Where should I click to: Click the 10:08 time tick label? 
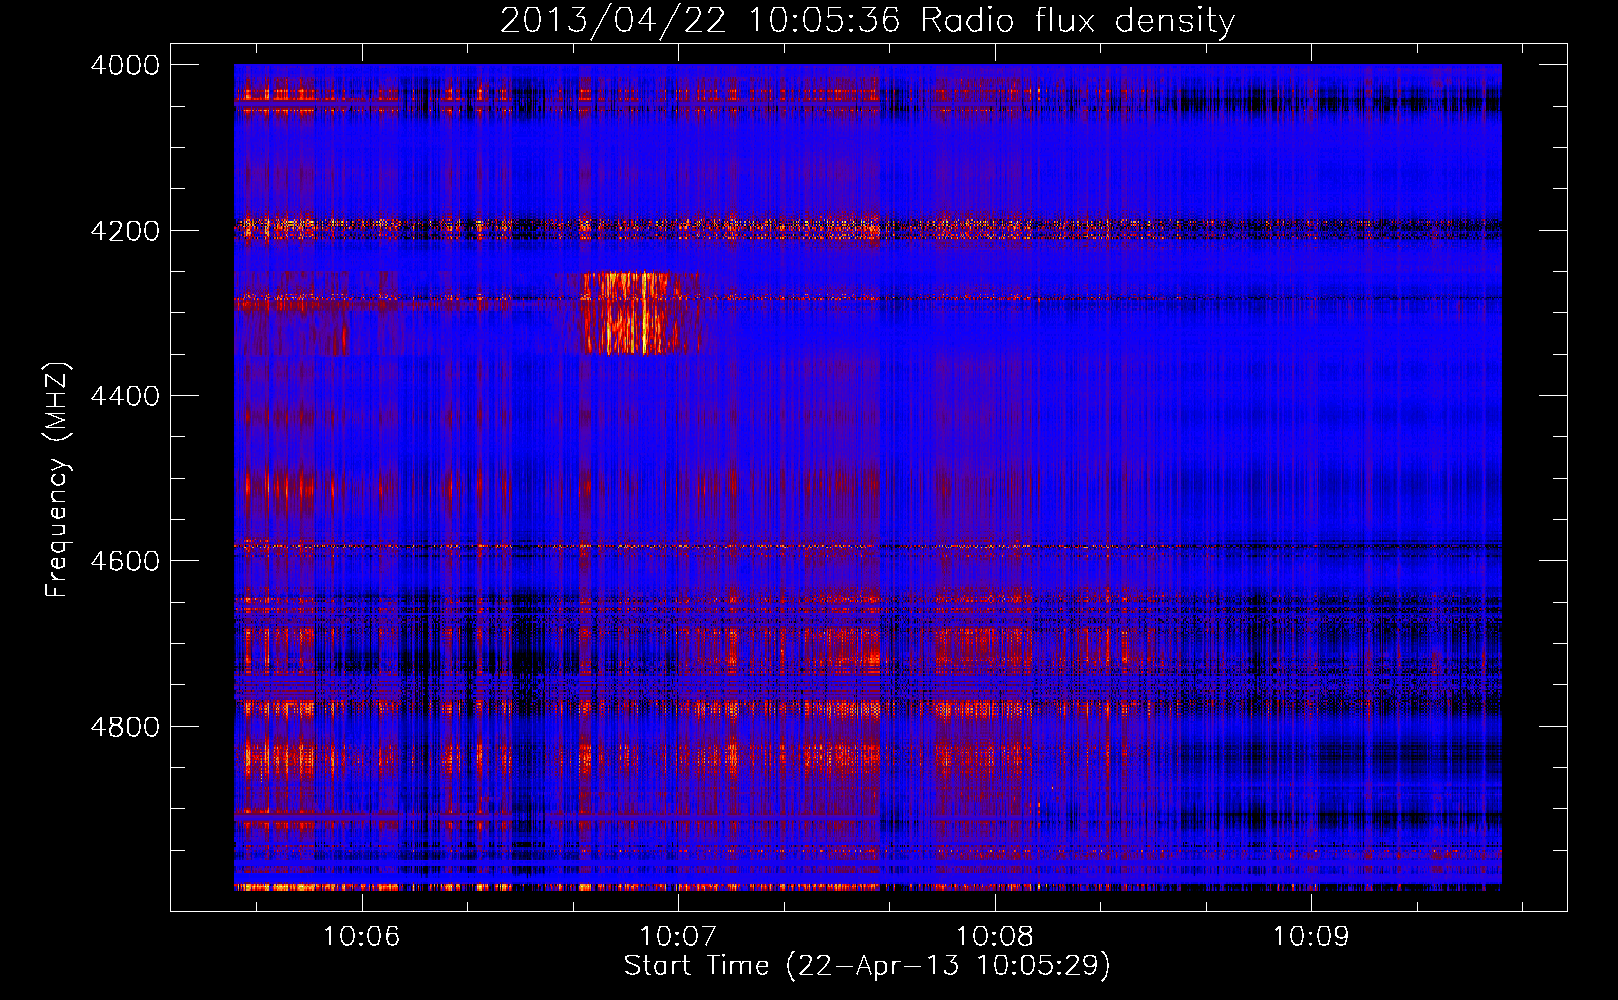tap(994, 937)
